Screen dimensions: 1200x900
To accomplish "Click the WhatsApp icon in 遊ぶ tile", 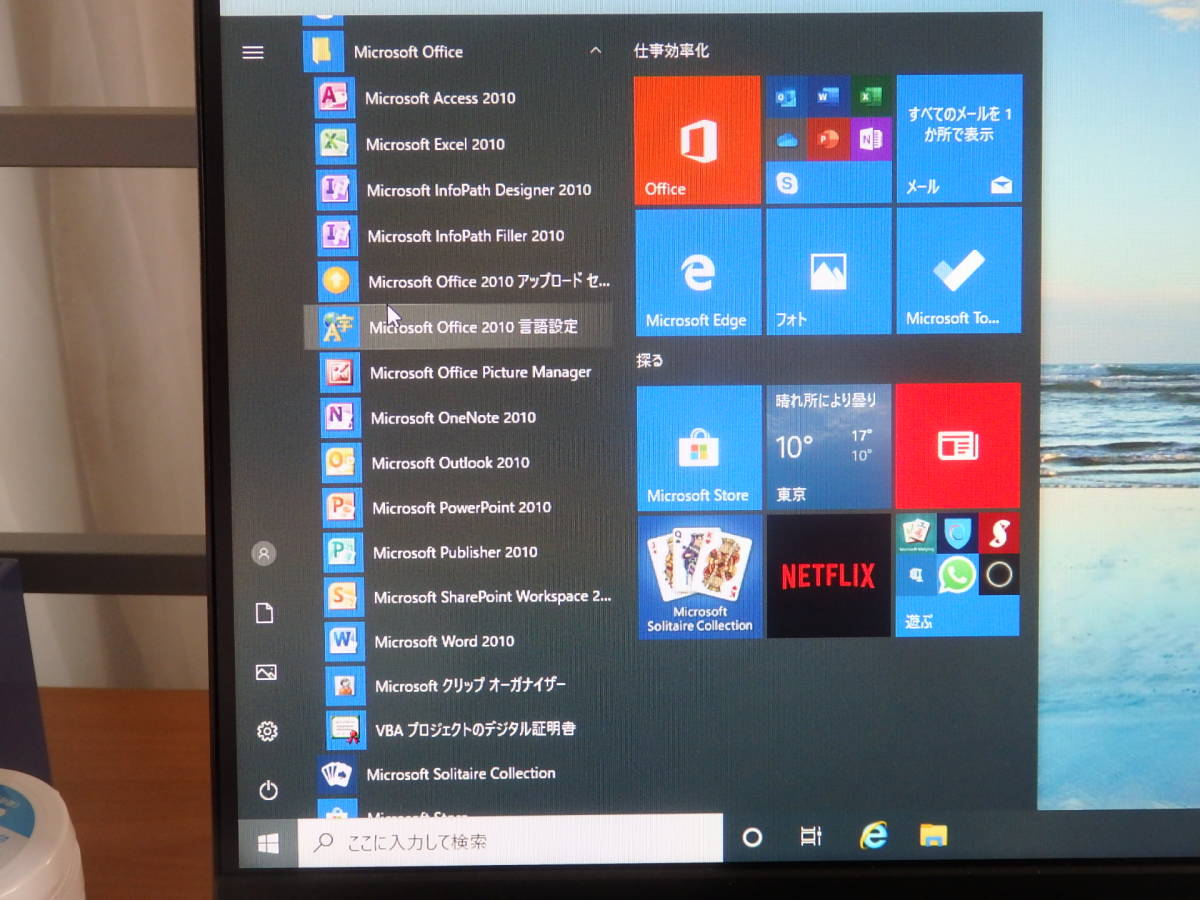I will click(957, 575).
